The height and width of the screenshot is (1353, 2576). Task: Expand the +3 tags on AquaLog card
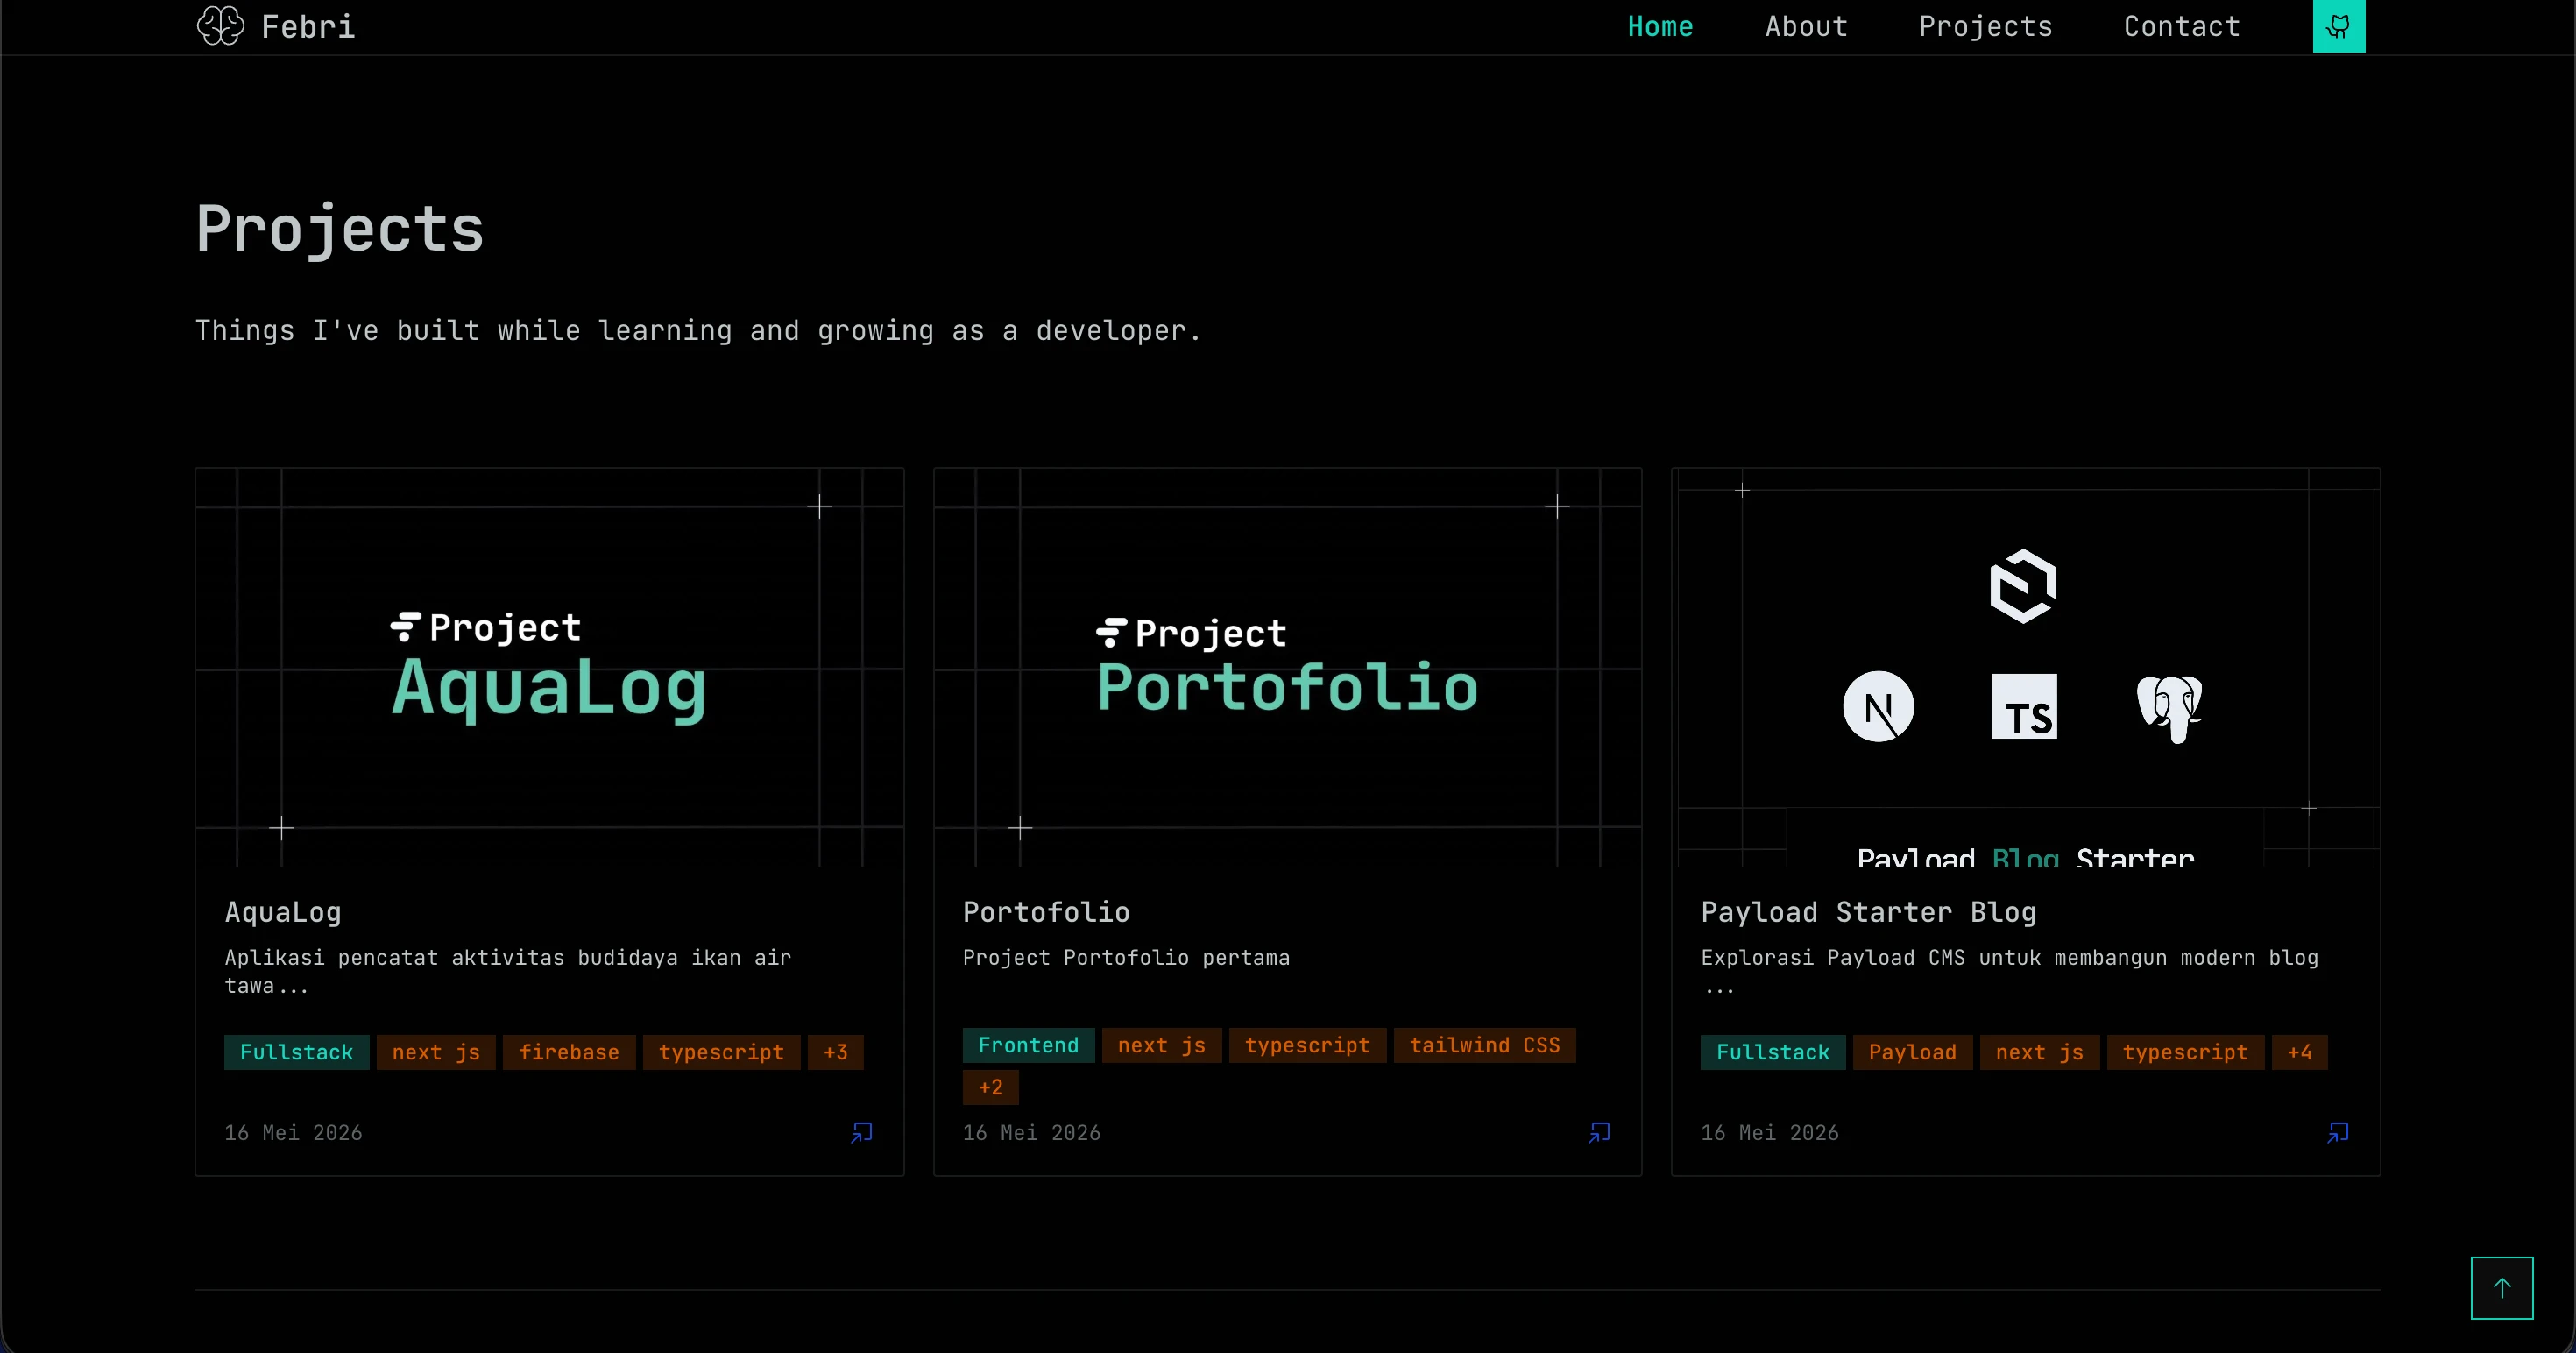[835, 1052]
